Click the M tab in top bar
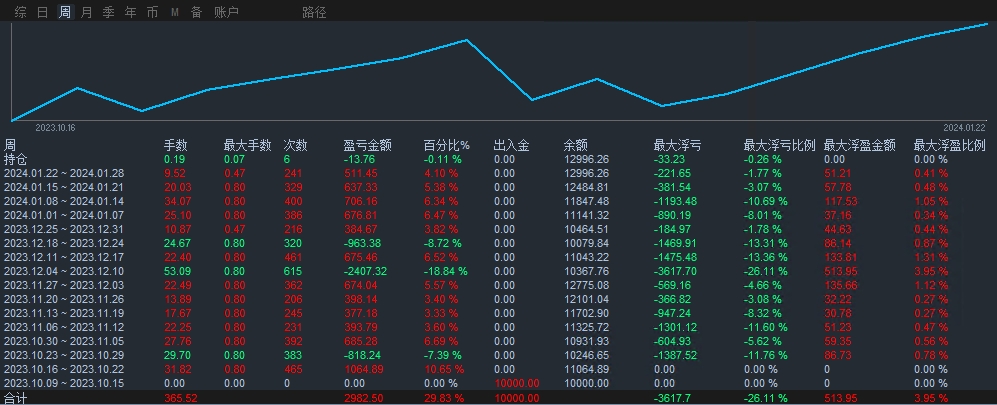997x405 pixels. tap(175, 12)
